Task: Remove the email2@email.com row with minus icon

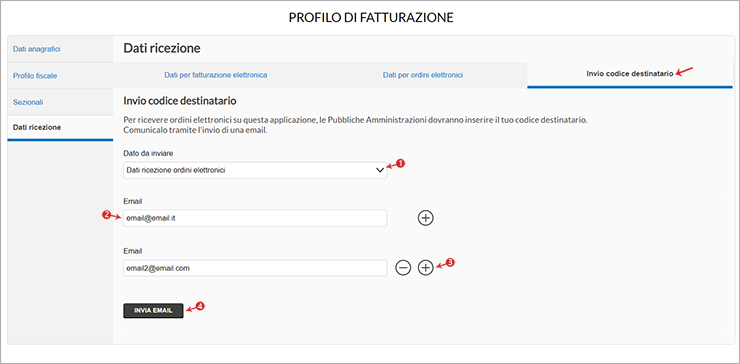Action: pyautogui.click(x=403, y=268)
